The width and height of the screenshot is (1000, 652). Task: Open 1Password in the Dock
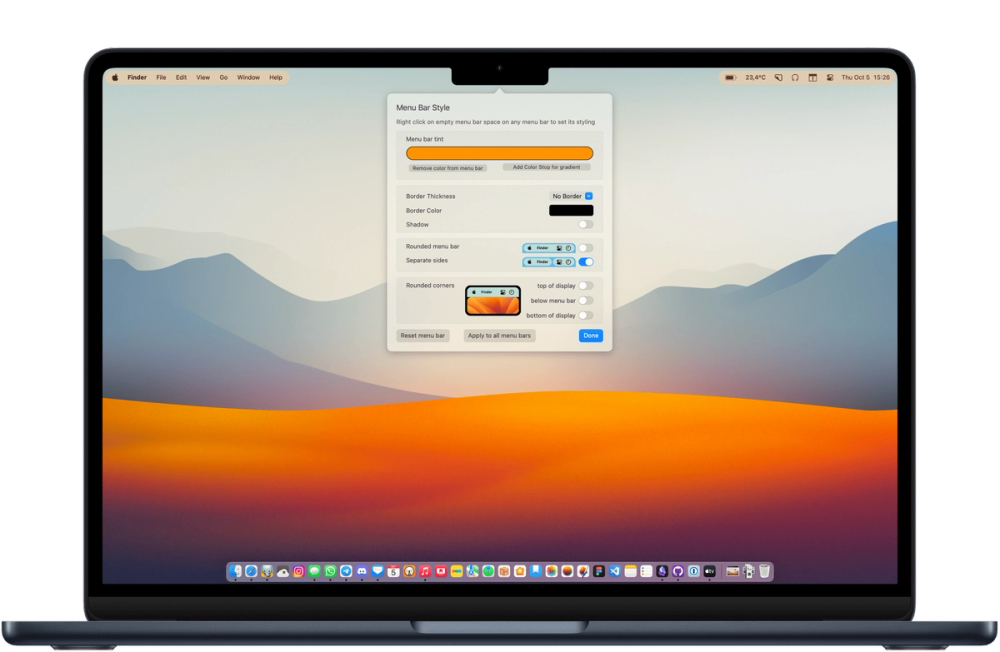(694, 571)
